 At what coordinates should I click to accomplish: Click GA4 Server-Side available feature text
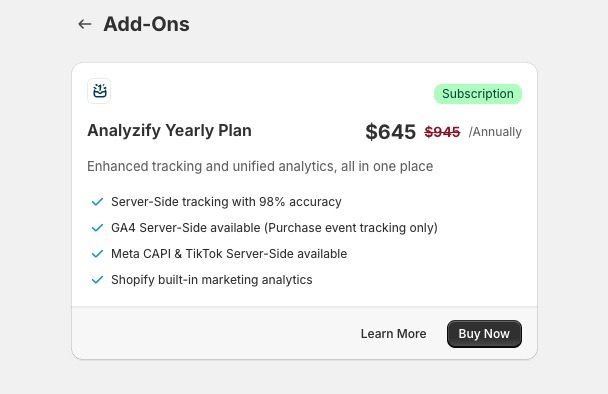274,228
